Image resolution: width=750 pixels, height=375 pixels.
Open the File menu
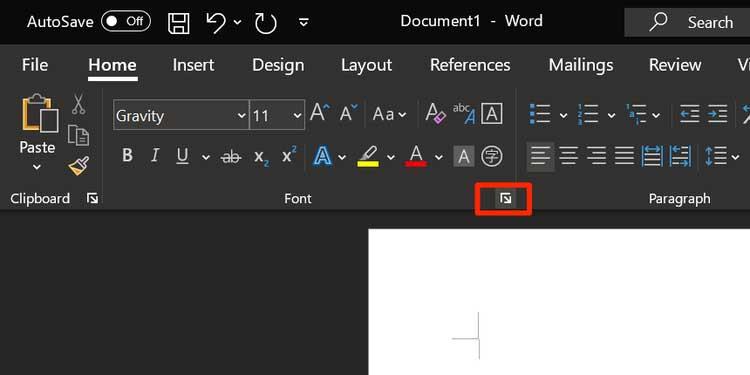[x=35, y=65]
